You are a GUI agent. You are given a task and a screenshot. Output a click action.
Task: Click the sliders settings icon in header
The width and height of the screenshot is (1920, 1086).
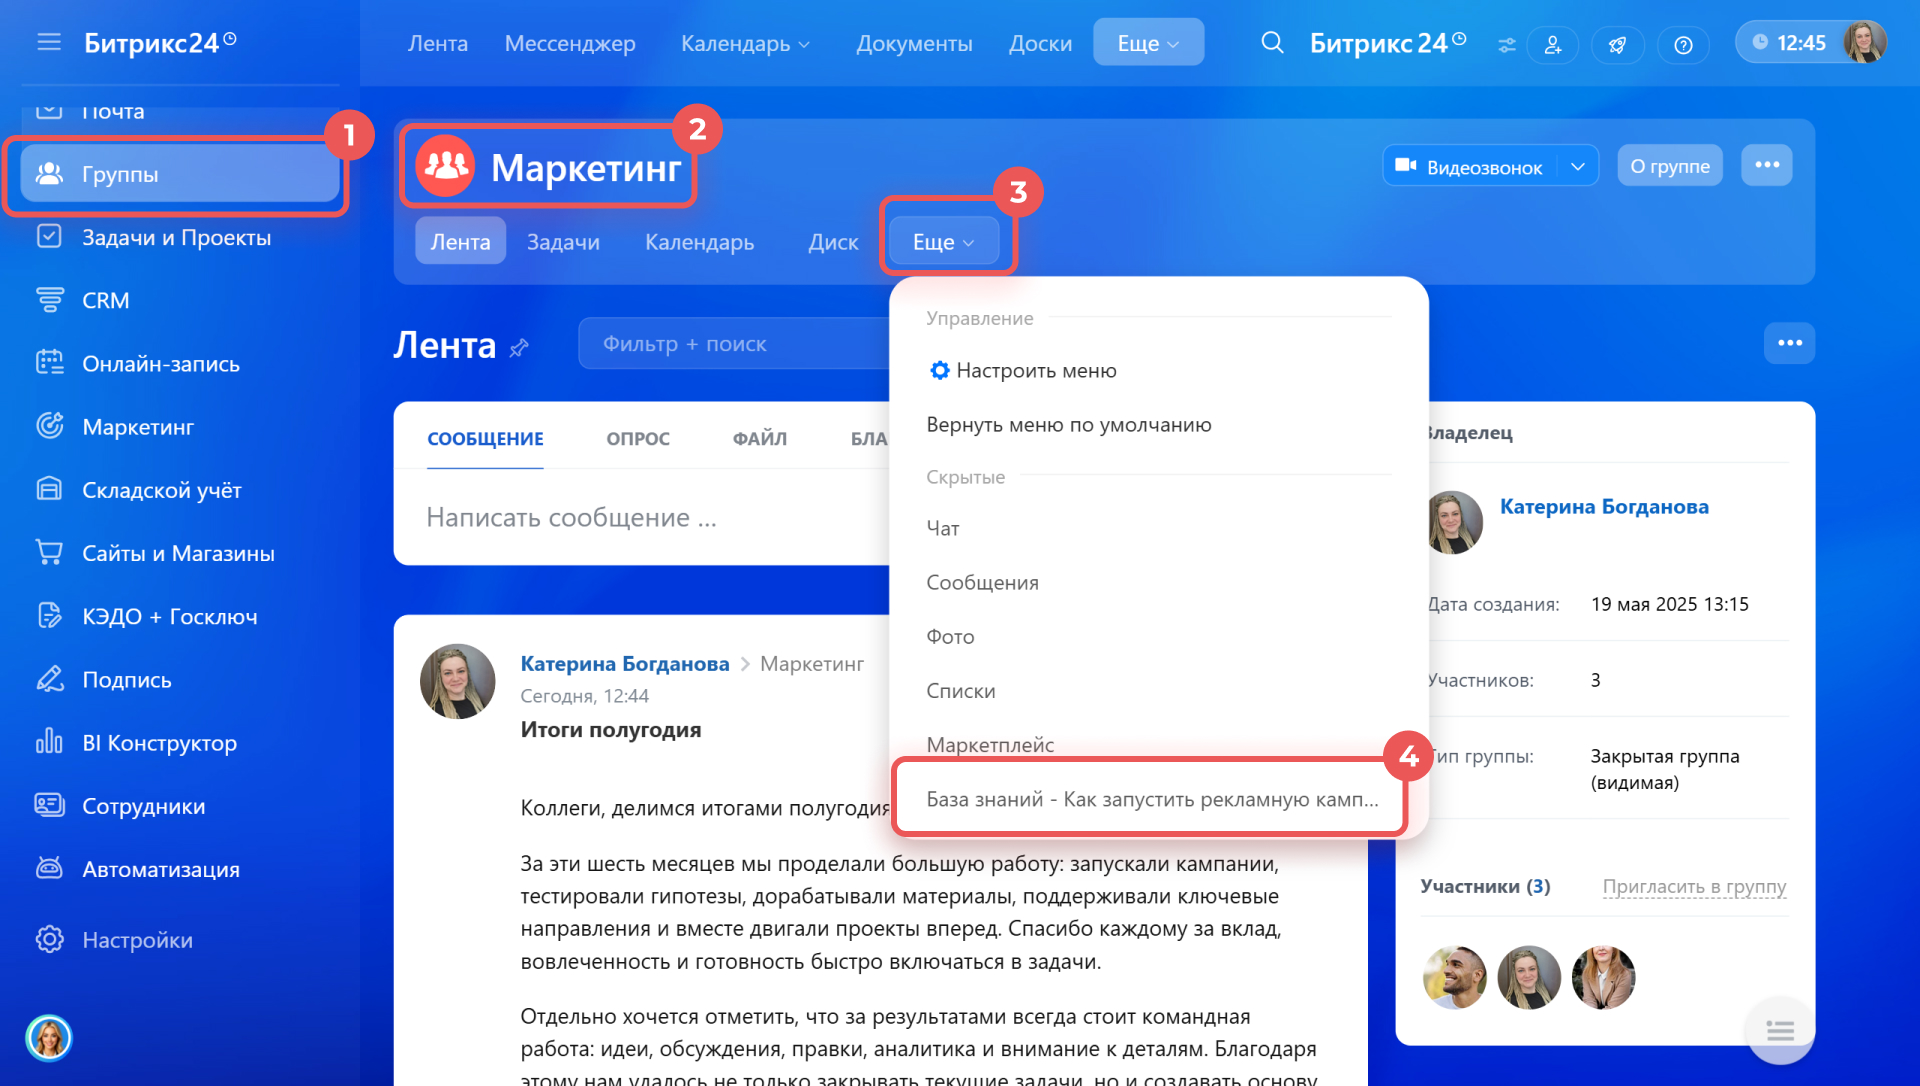pyautogui.click(x=1506, y=44)
